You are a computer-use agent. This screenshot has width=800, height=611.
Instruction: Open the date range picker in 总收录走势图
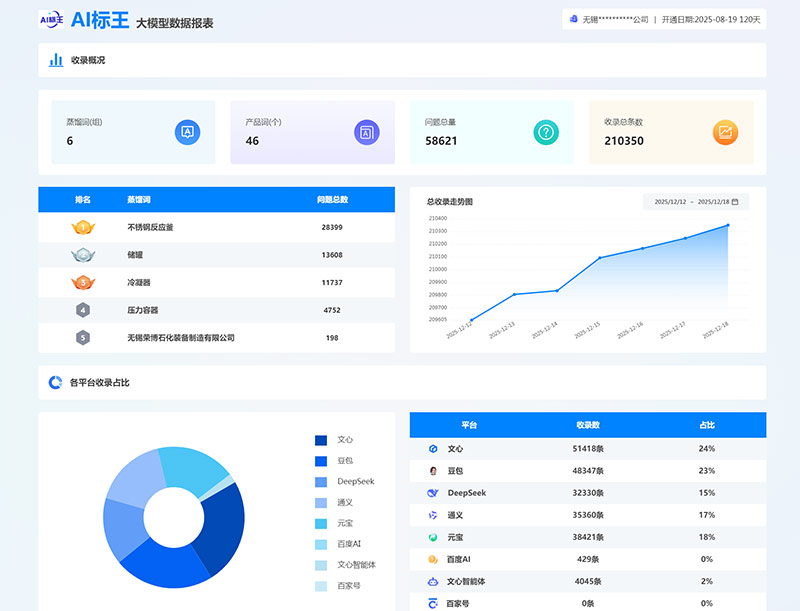694,202
